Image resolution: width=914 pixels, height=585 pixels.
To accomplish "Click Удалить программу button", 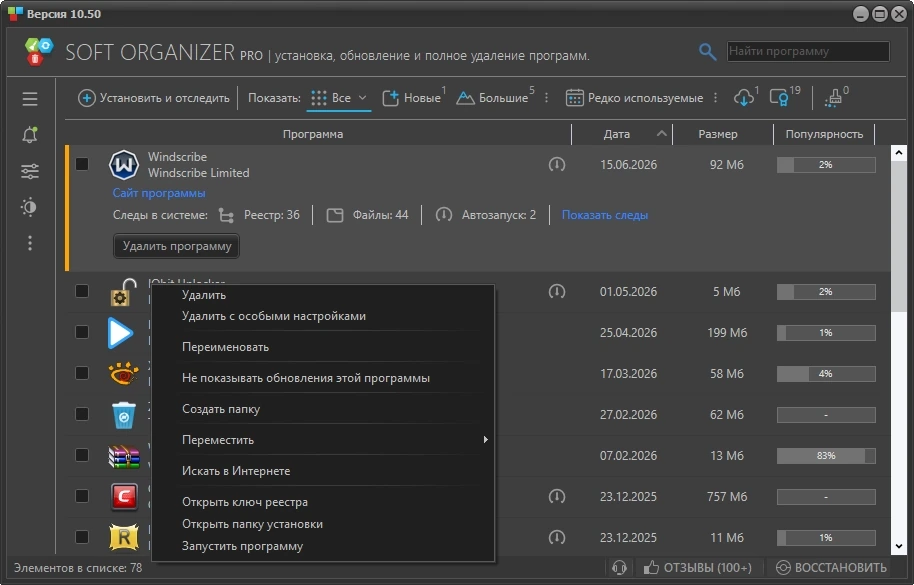I will 177,246.
